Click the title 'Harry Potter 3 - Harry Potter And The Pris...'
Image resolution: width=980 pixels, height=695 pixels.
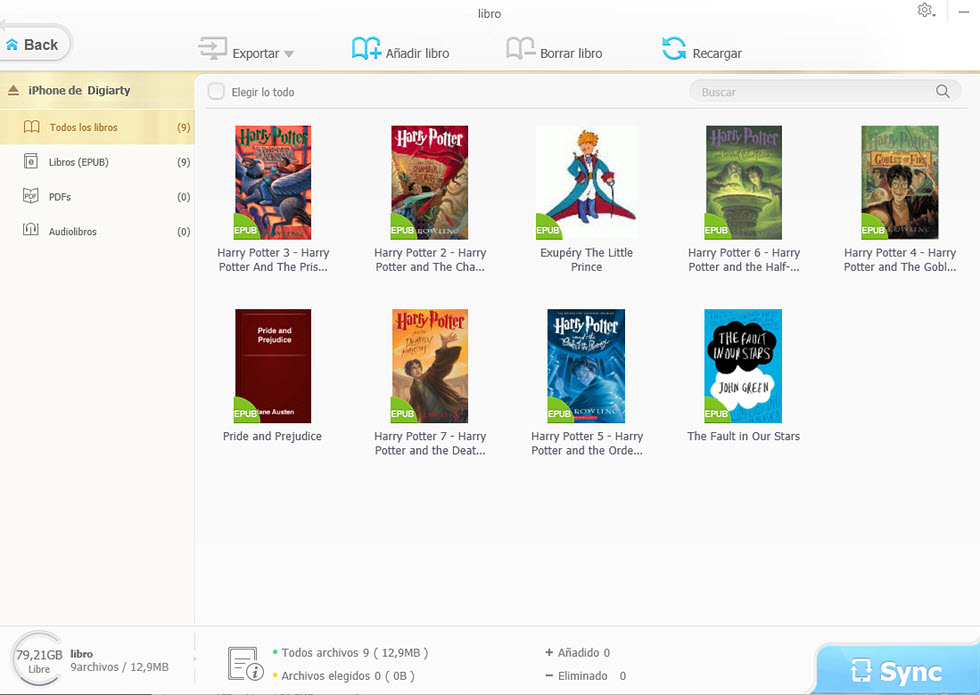click(x=273, y=259)
